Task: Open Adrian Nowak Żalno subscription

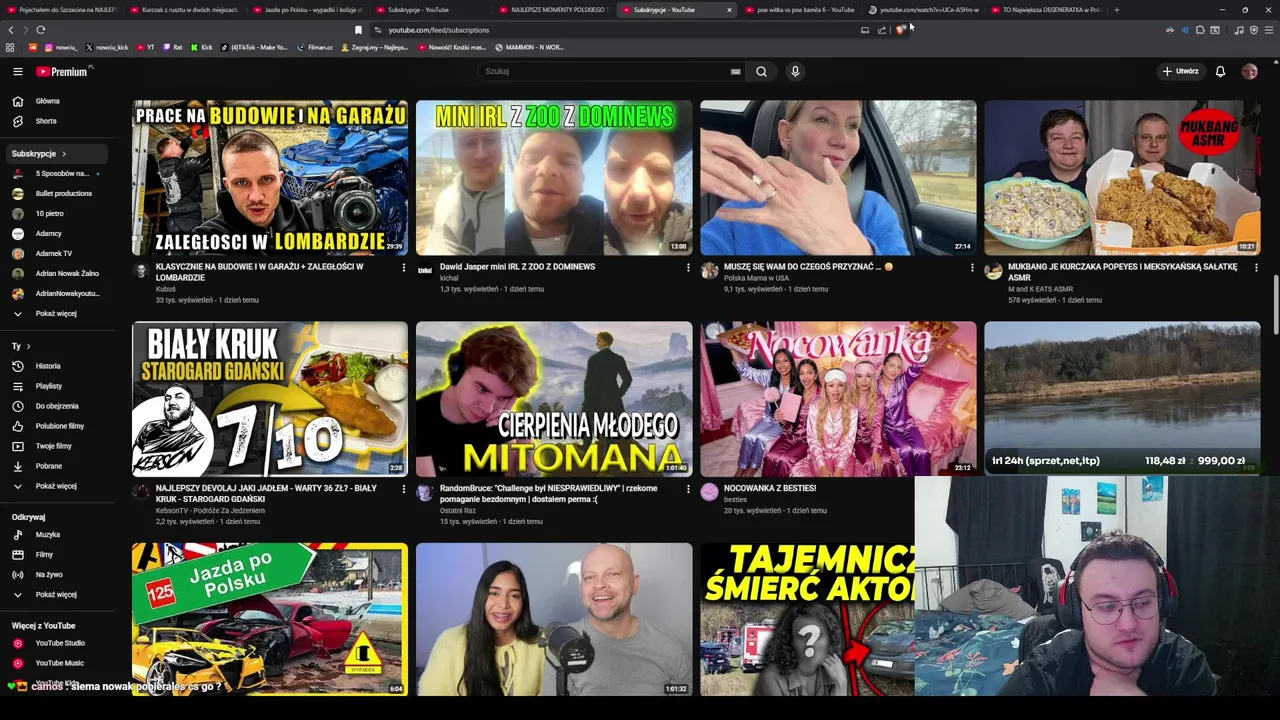Action: coord(67,274)
